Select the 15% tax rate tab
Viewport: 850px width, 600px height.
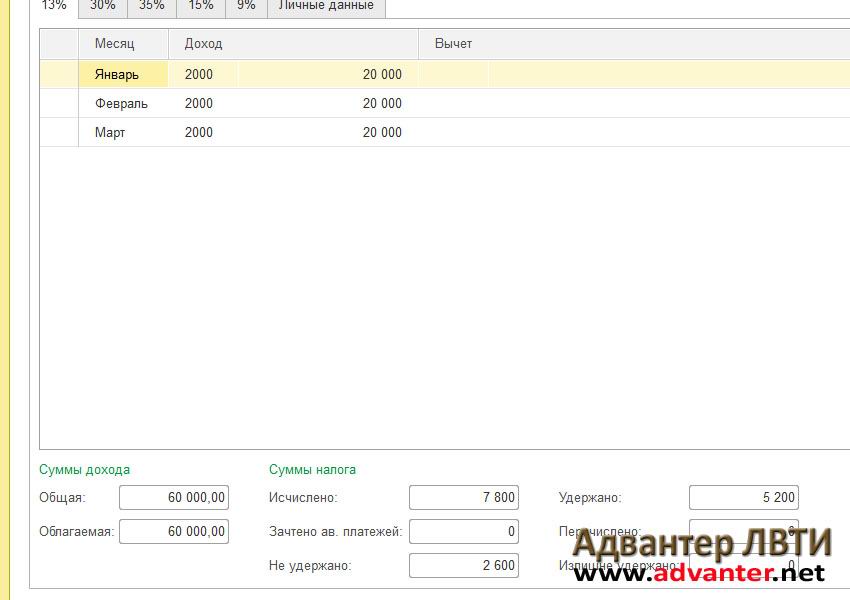tap(201, 7)
